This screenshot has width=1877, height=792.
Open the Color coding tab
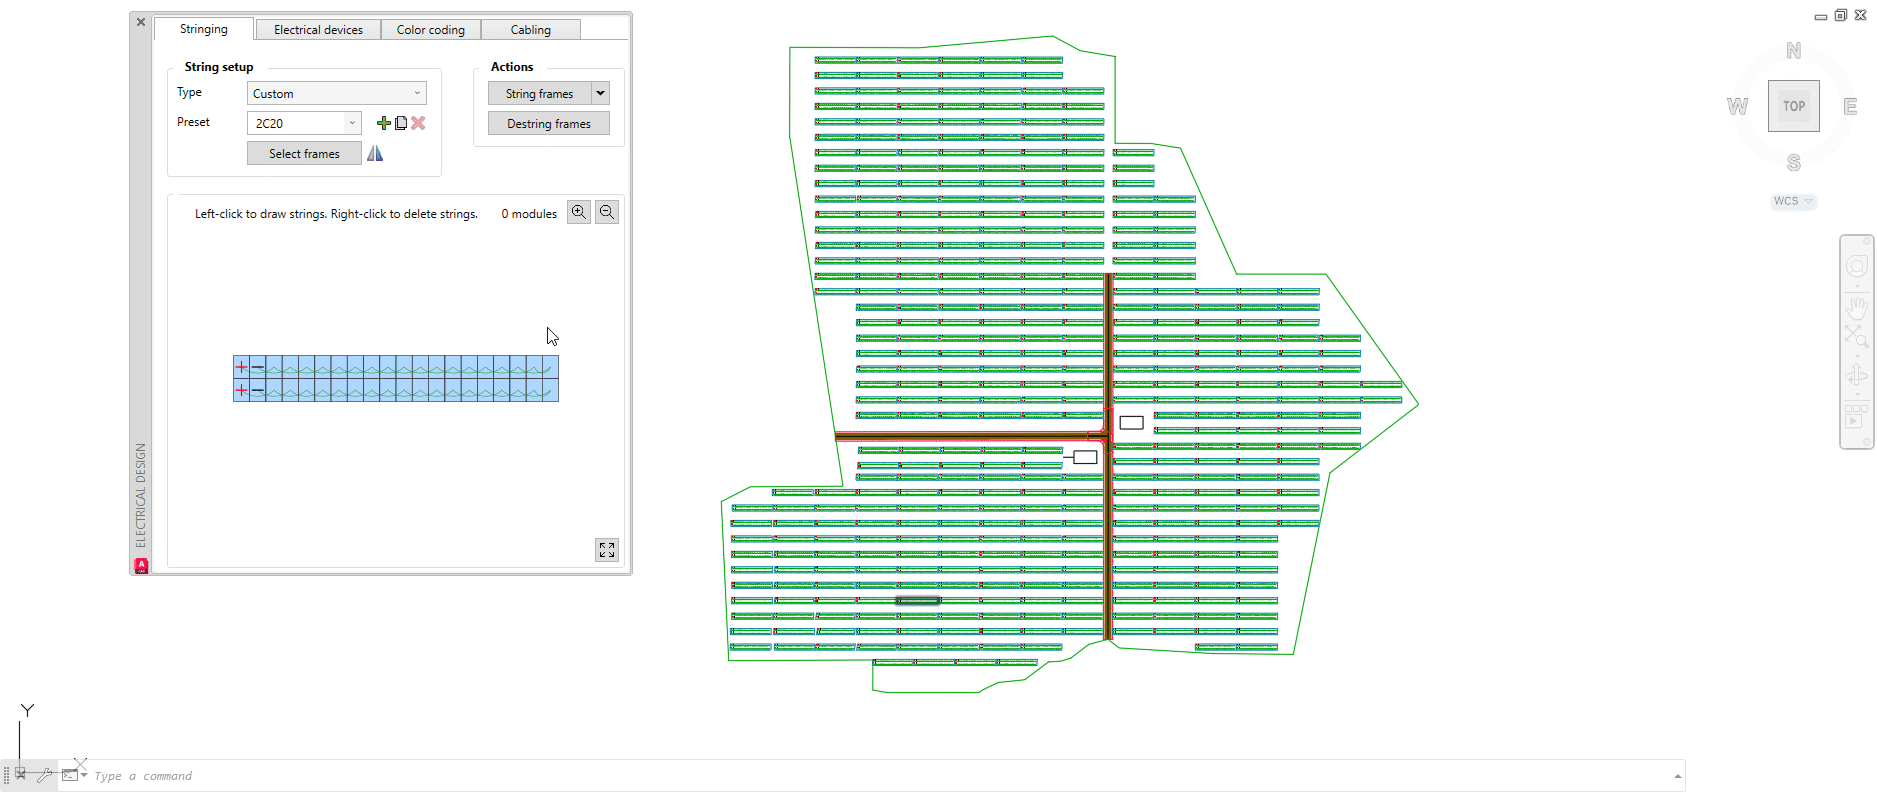coord(430,30)
